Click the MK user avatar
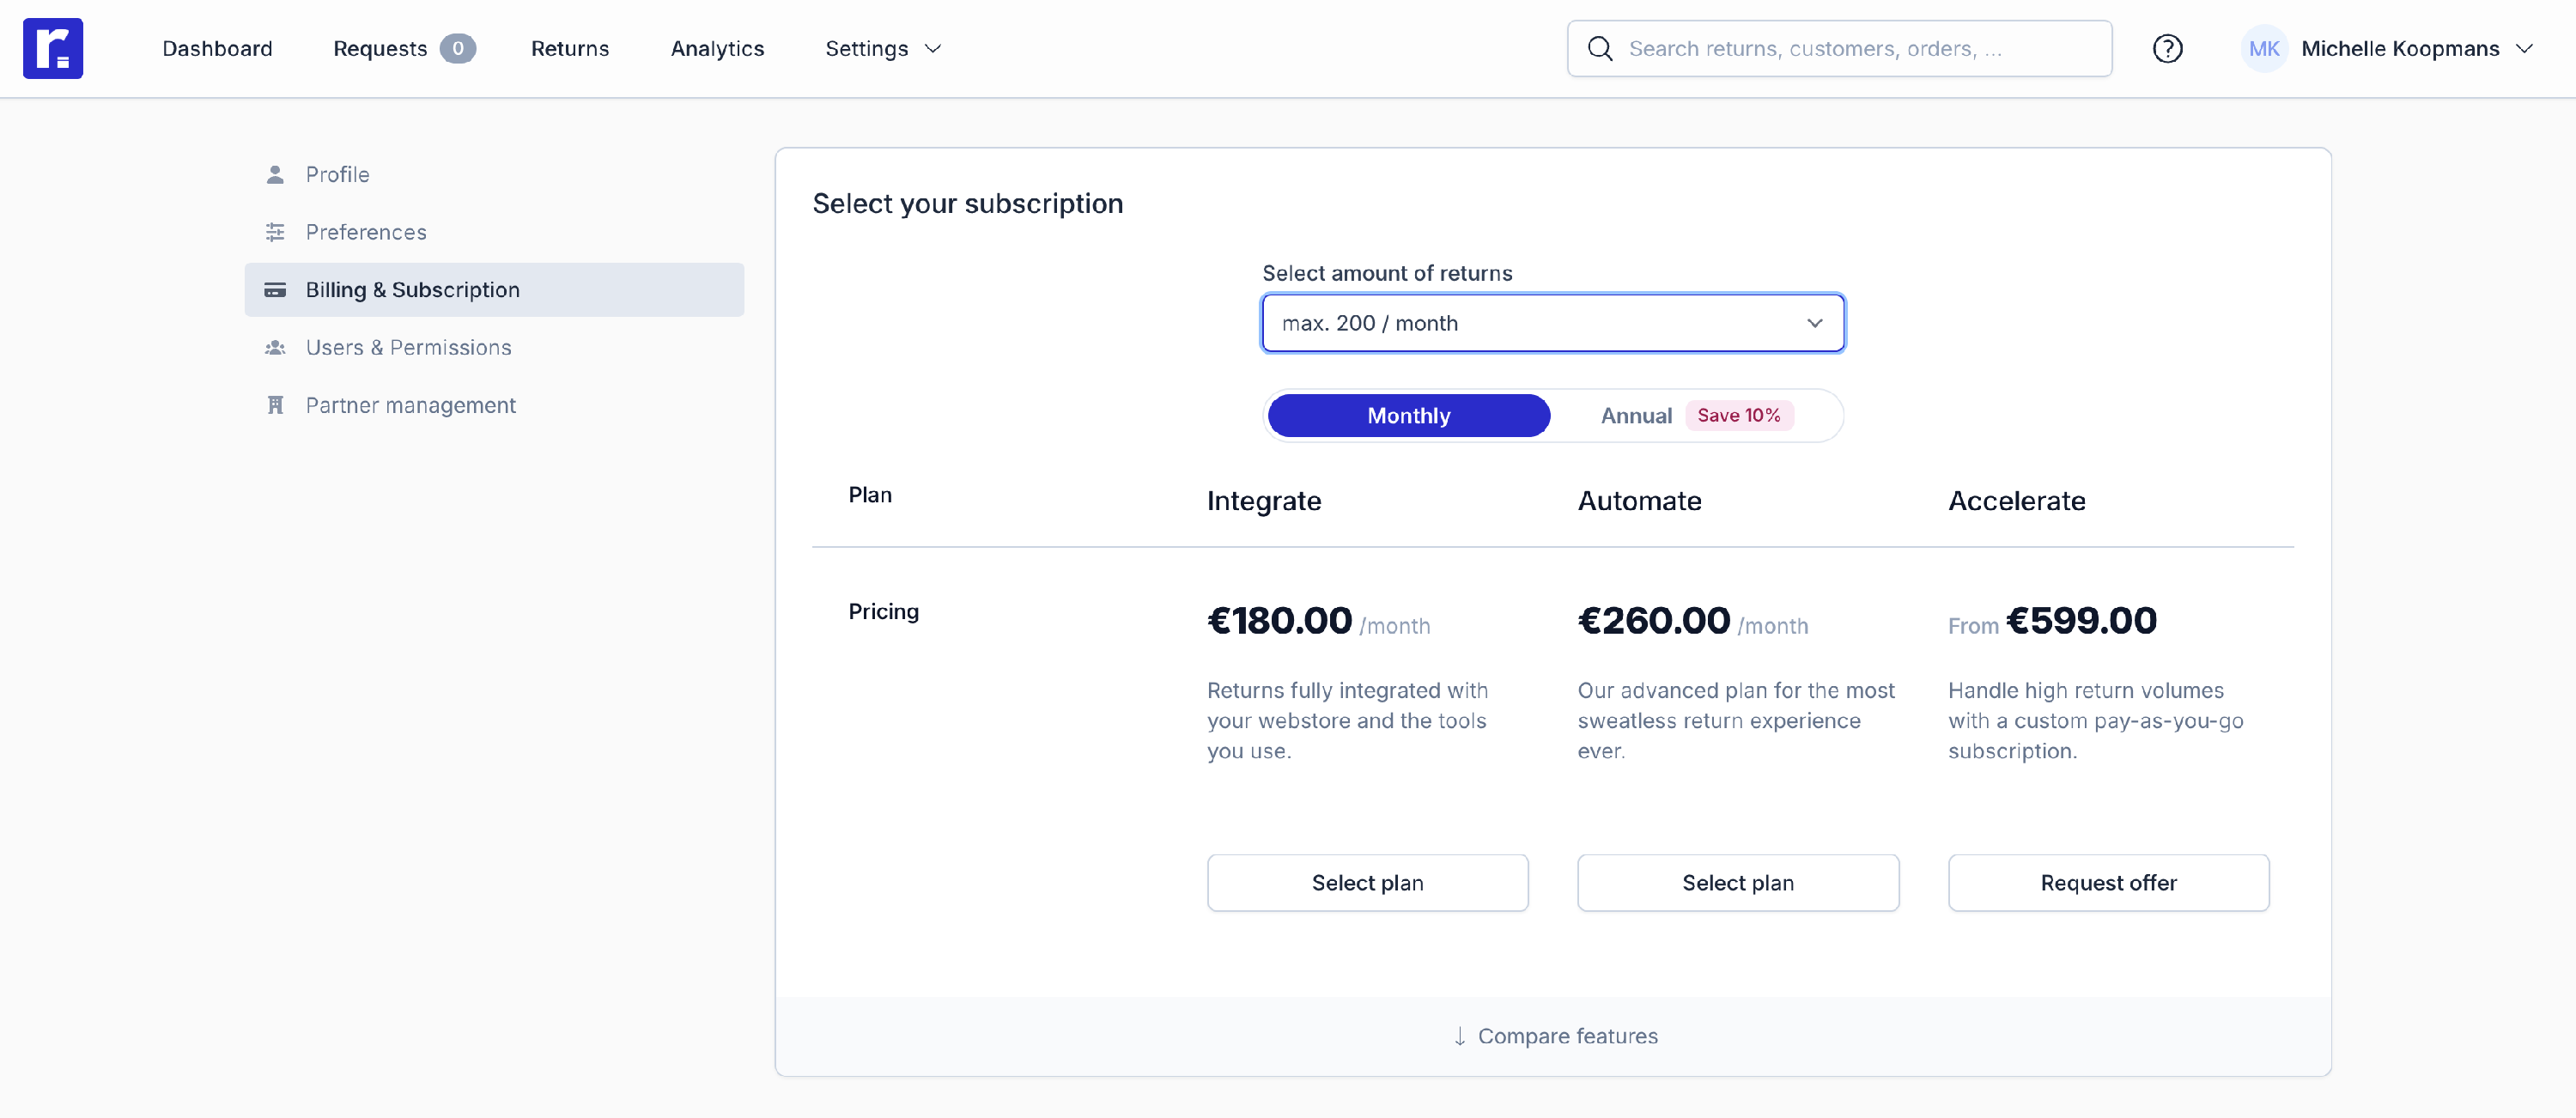The width and height of the screenshot is (2576, 1118). (2264, 48)
